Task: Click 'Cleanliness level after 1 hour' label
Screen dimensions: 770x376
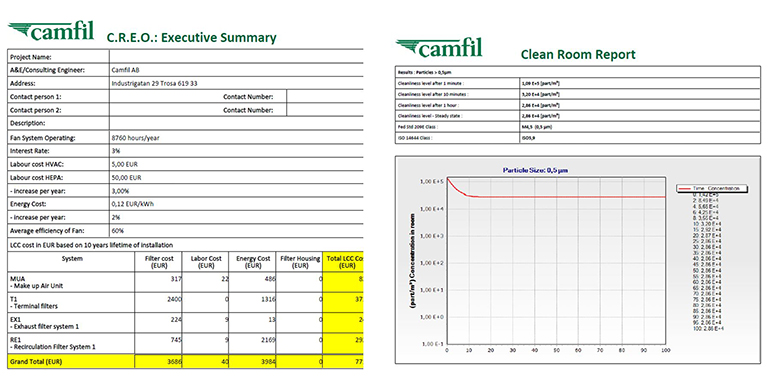Action: point(429,105)
